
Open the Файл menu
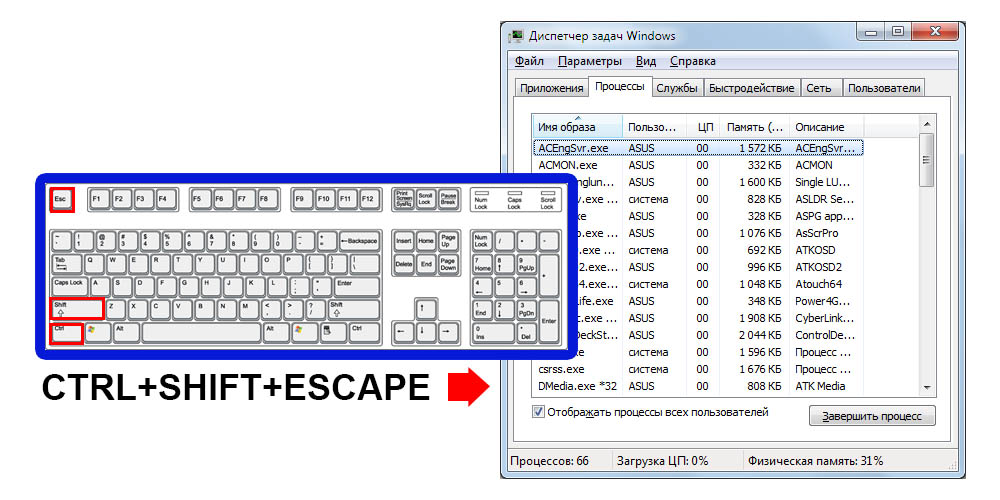click(x=529, y=62)
